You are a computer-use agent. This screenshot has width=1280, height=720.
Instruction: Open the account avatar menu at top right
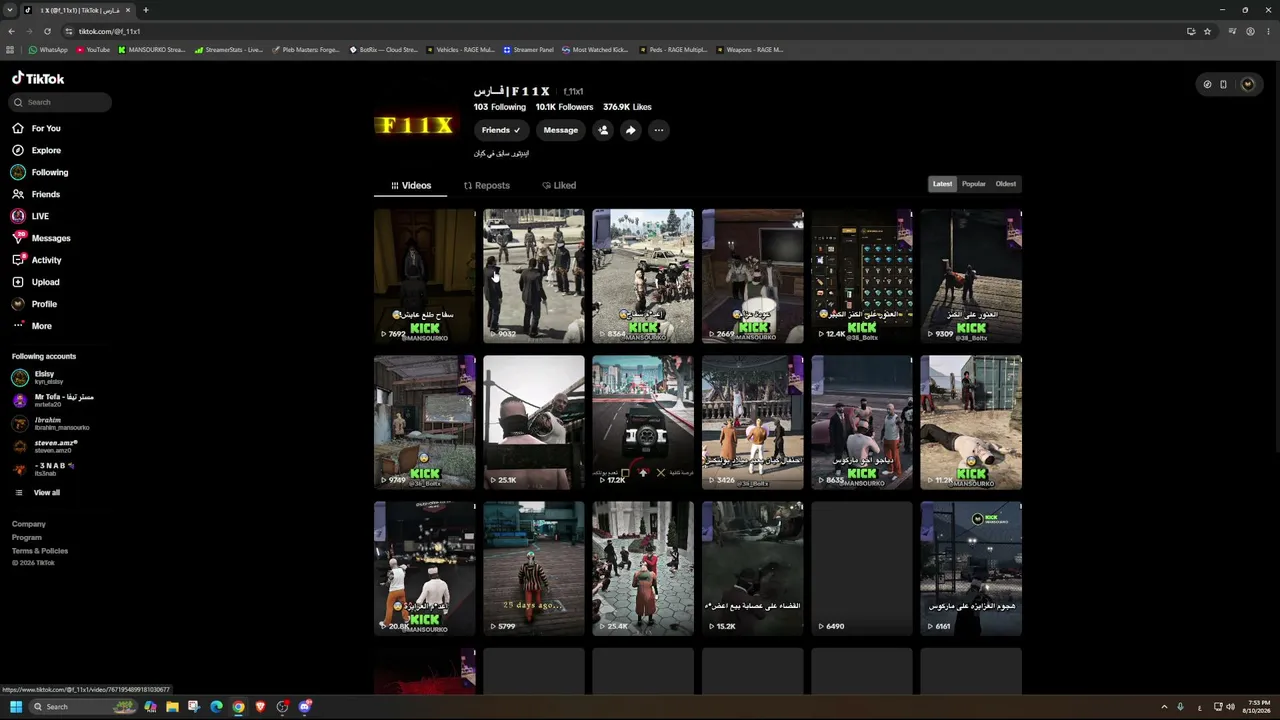pos(1247,84)
